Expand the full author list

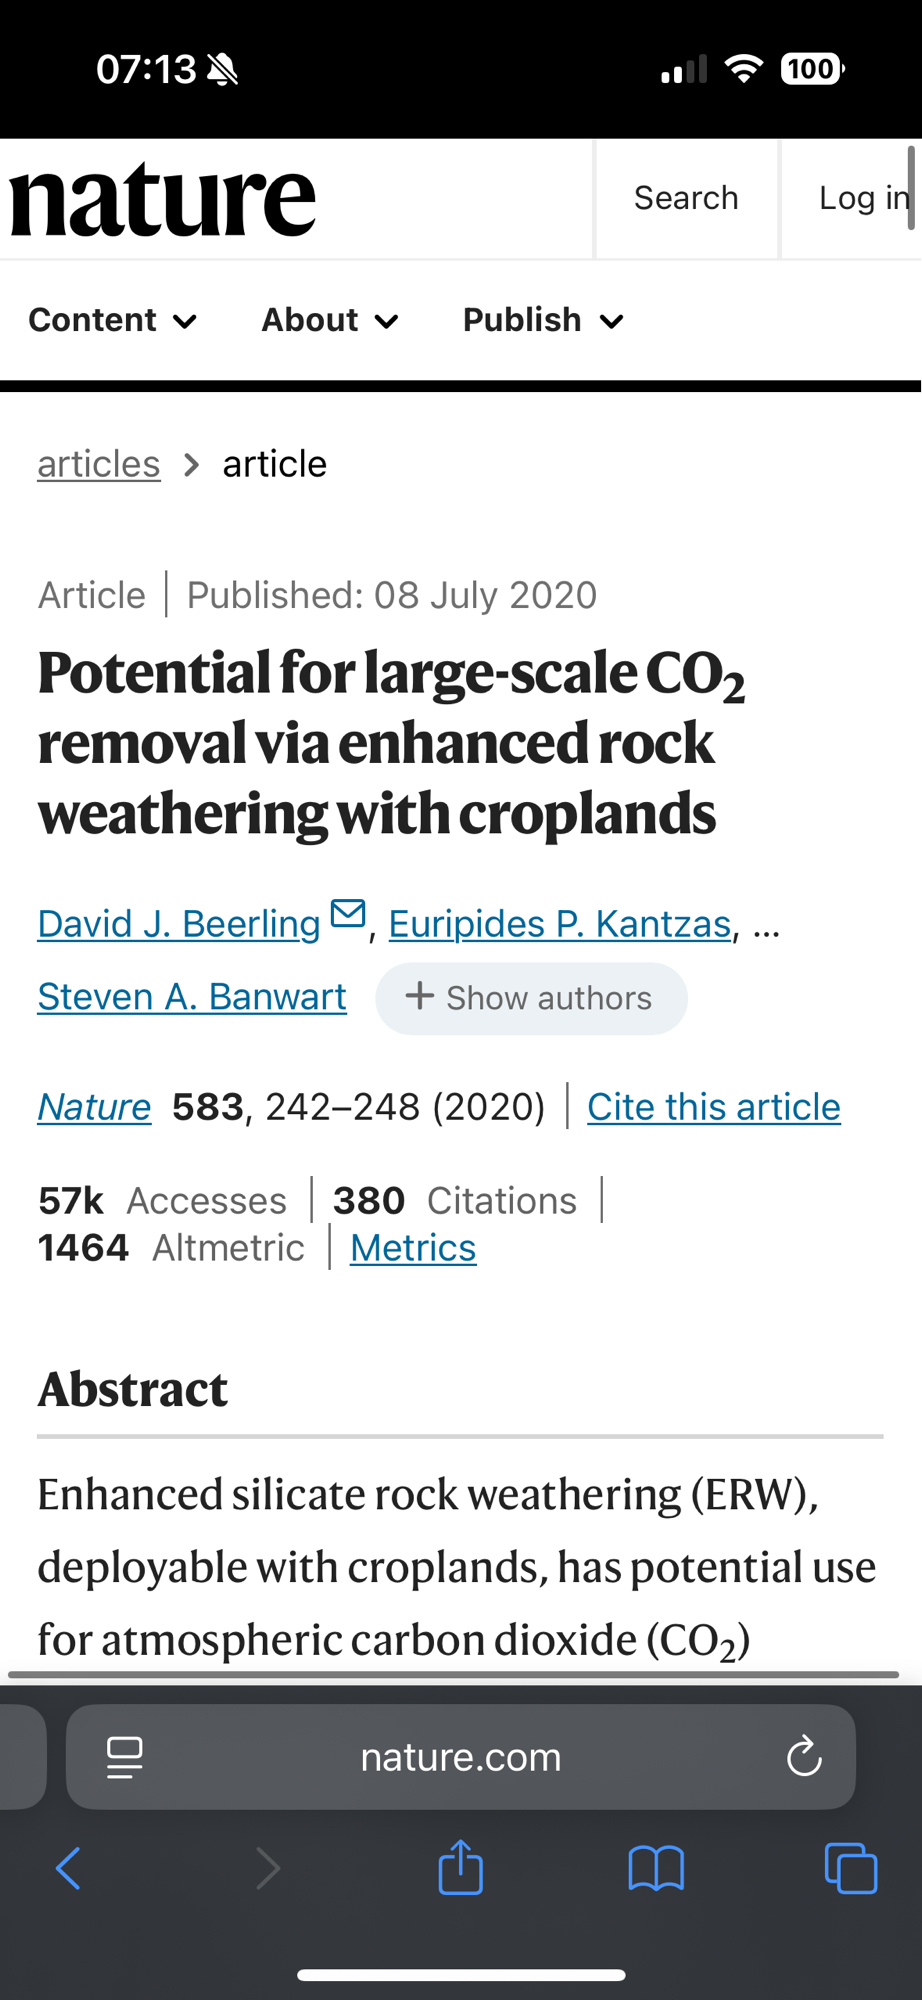(x=531, y=998)
